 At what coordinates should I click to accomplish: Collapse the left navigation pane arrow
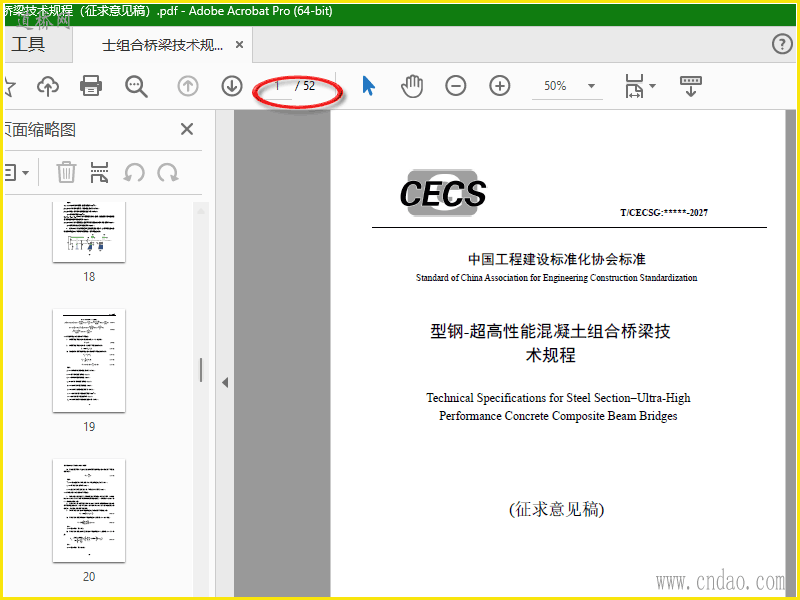click(x=225, y=382)
